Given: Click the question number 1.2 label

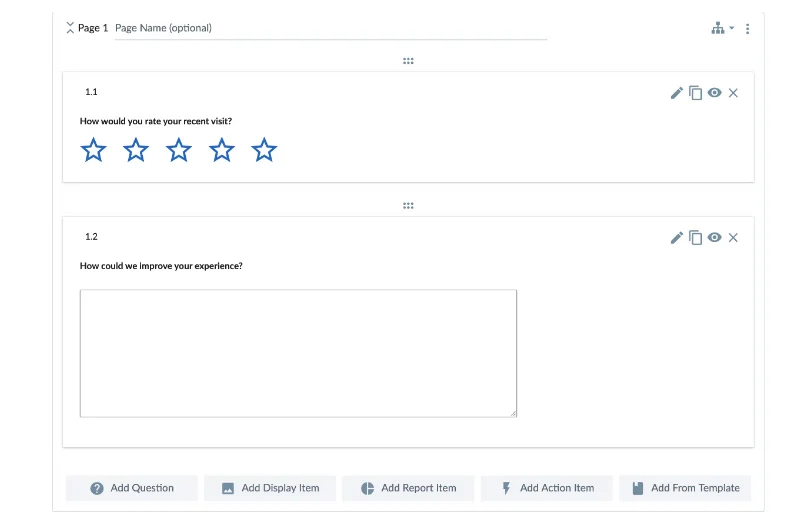Looking at the screenshot, I should click(91, 236).
